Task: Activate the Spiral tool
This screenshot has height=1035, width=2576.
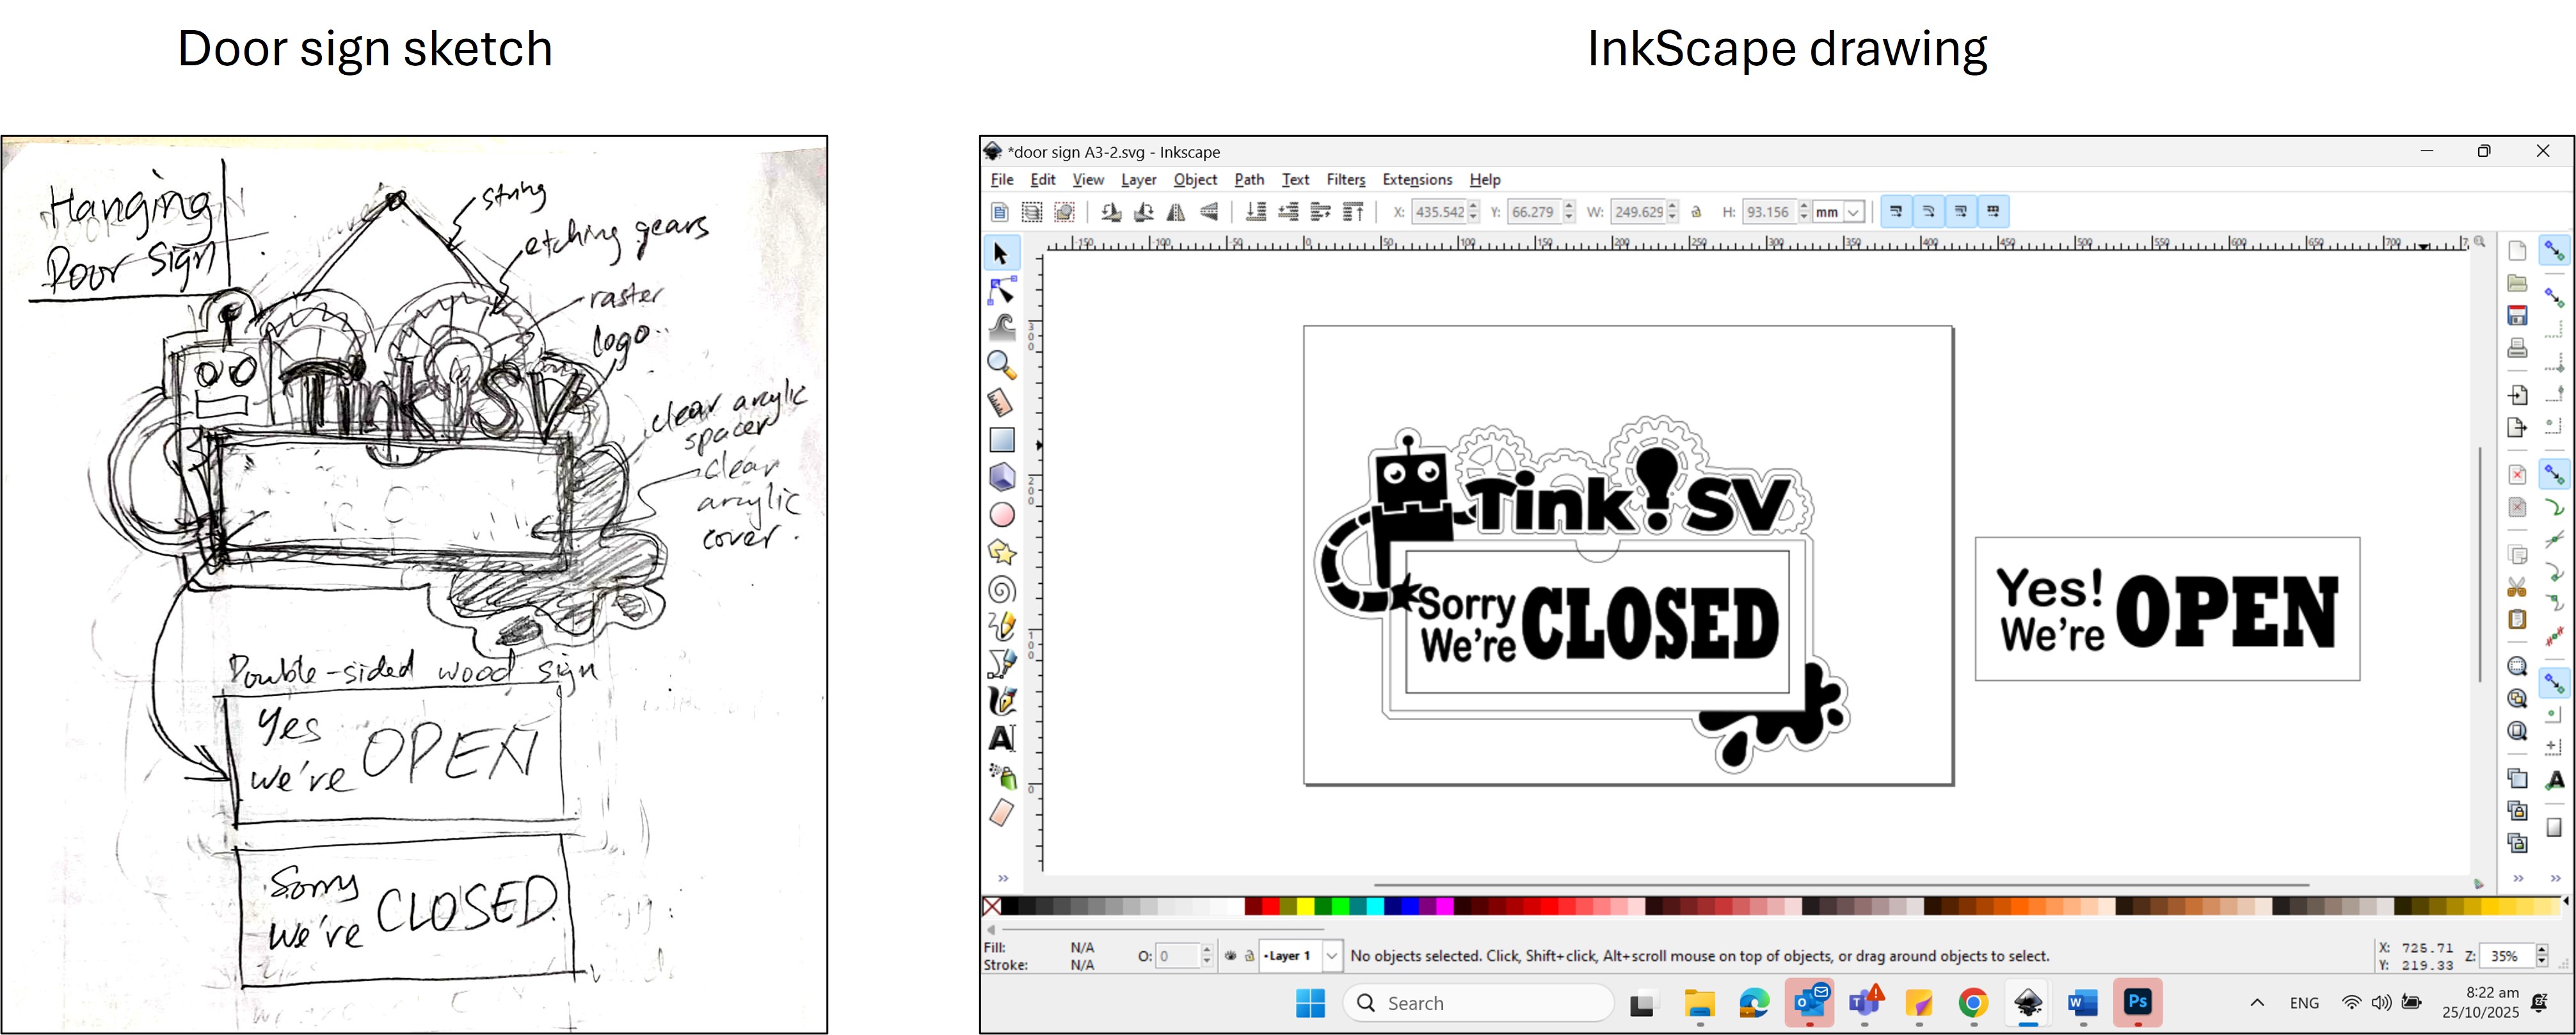Action: pos(1002,589)
